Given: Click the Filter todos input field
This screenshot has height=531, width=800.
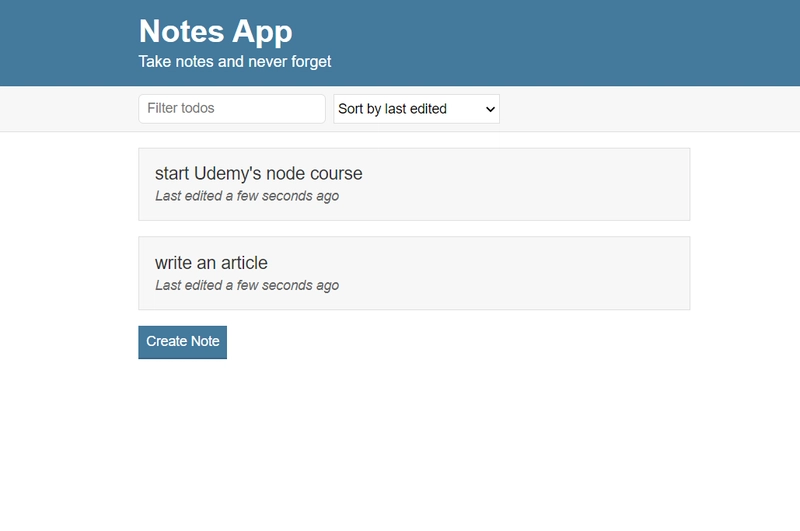Looking at the screenshot, I should 232,109.
